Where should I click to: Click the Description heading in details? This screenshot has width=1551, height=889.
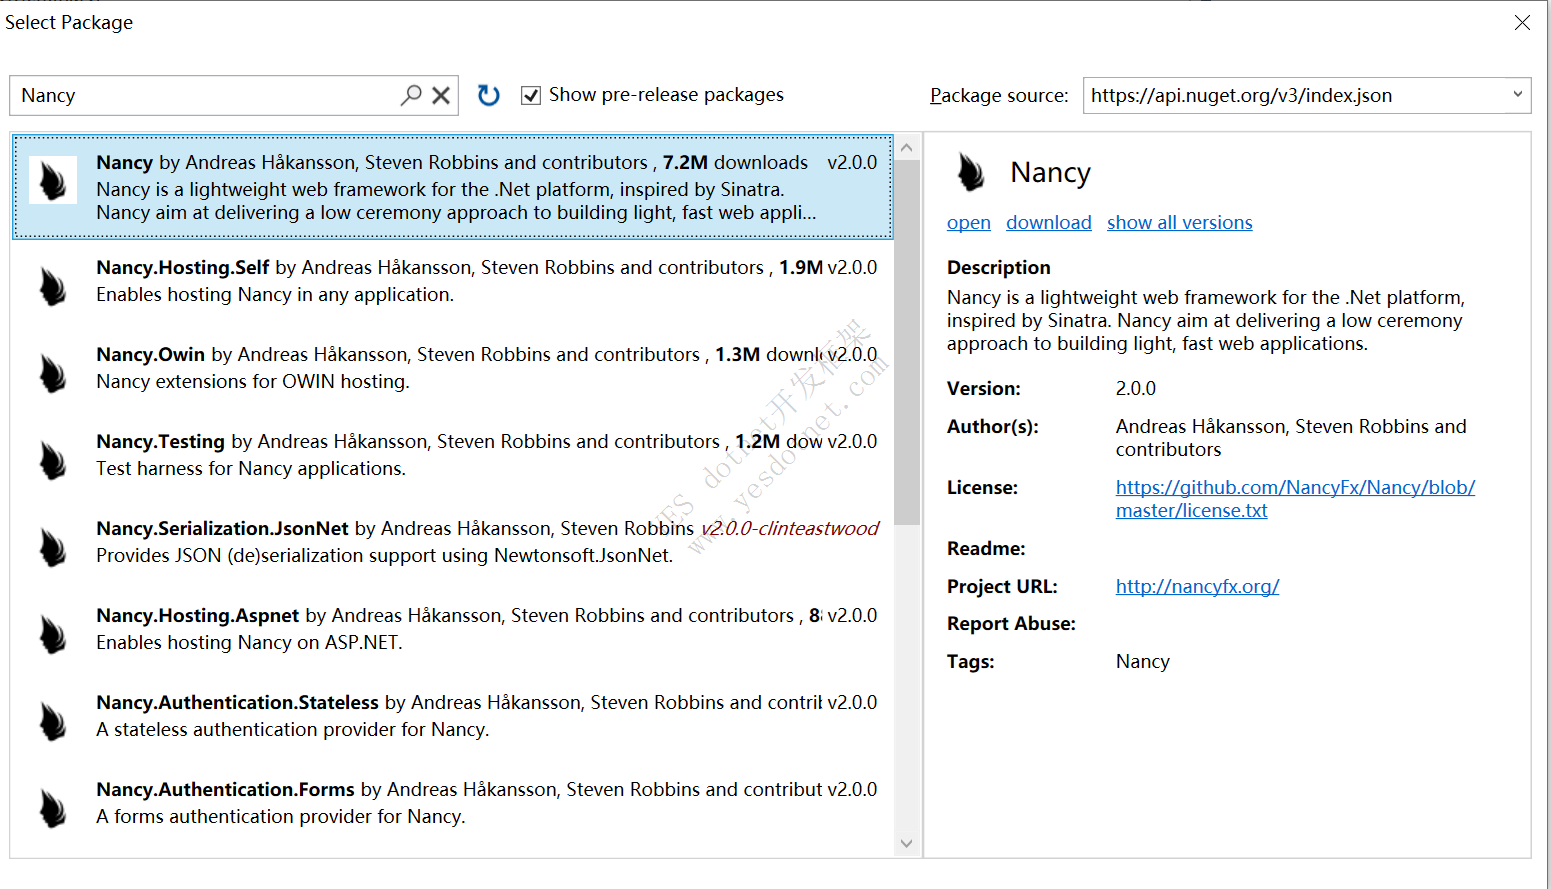tap(999, 267)
